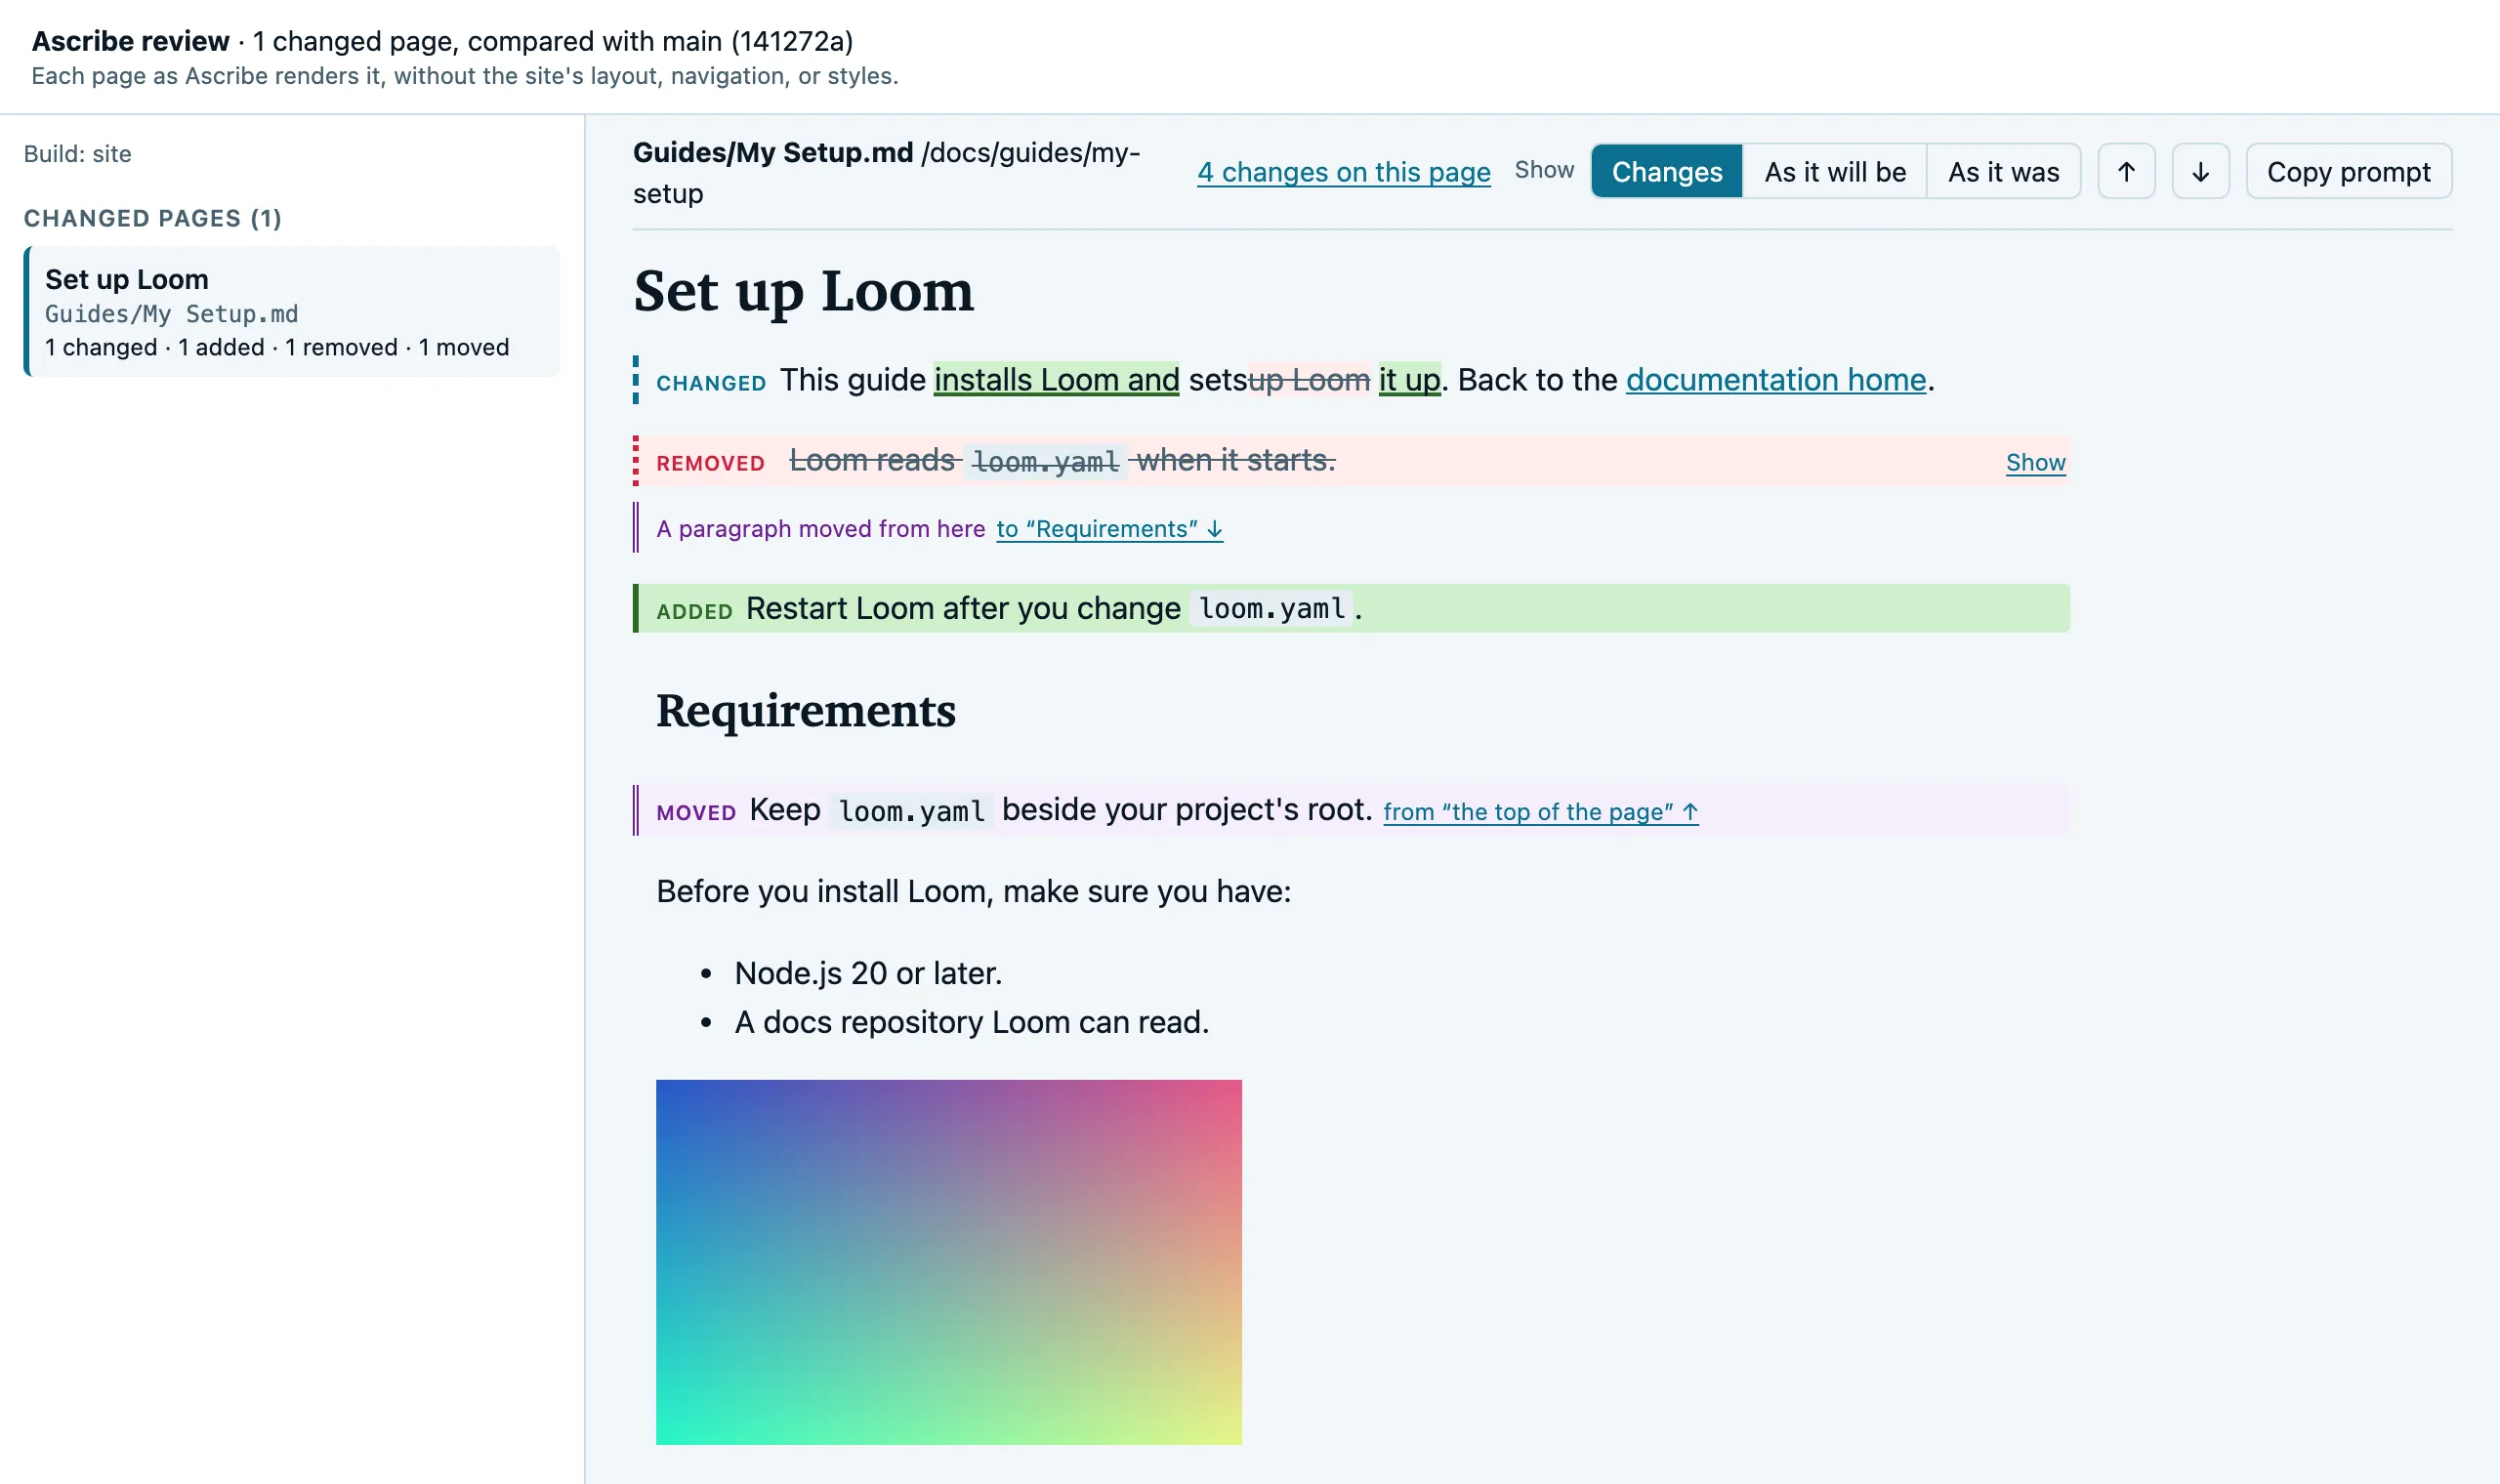Click the text 'Node.js 20 or later.'

click(x=867, y=973)
